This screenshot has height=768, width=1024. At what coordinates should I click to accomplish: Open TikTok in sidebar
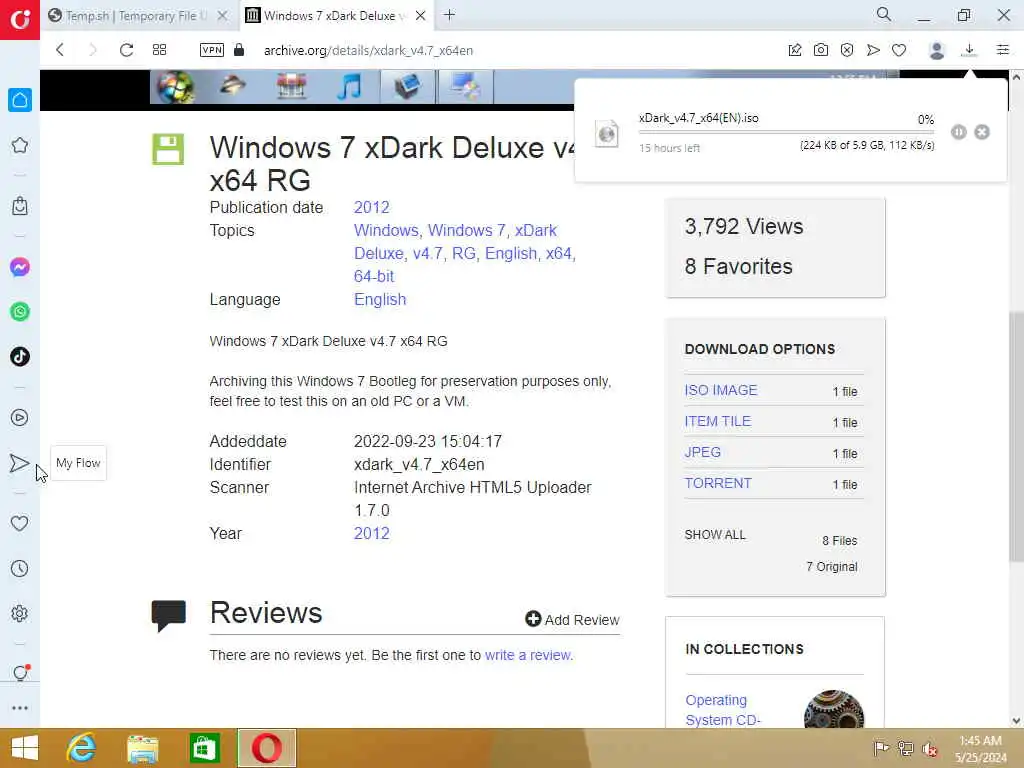[20, 357]
